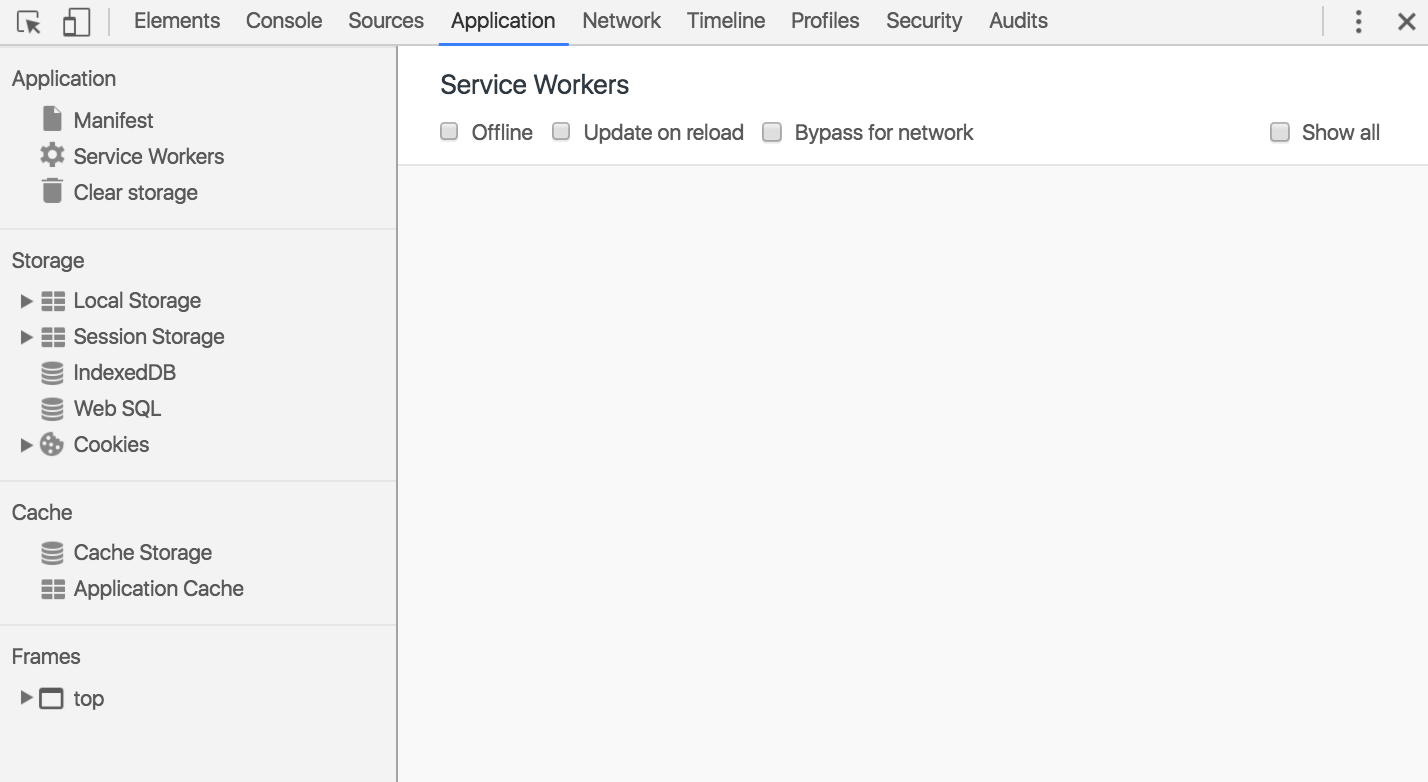Click the Service Workers gear icon
This screenshot has width=1428, height=782.
pyautogui.click(x=52, y=156)
